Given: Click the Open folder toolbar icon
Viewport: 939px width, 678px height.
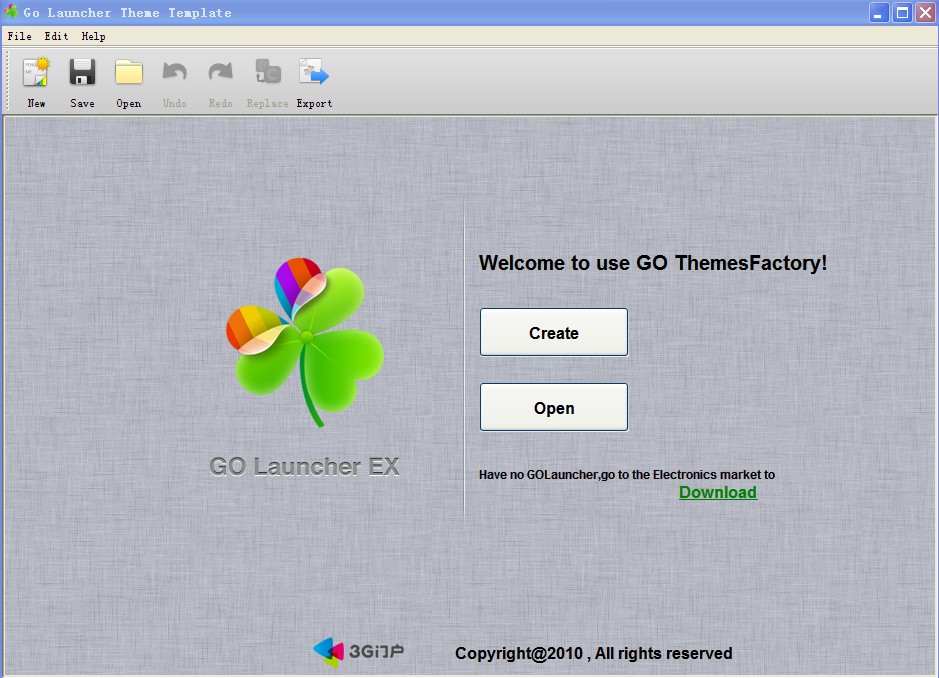Looking at the screenshot, I should tap(129, 72).
